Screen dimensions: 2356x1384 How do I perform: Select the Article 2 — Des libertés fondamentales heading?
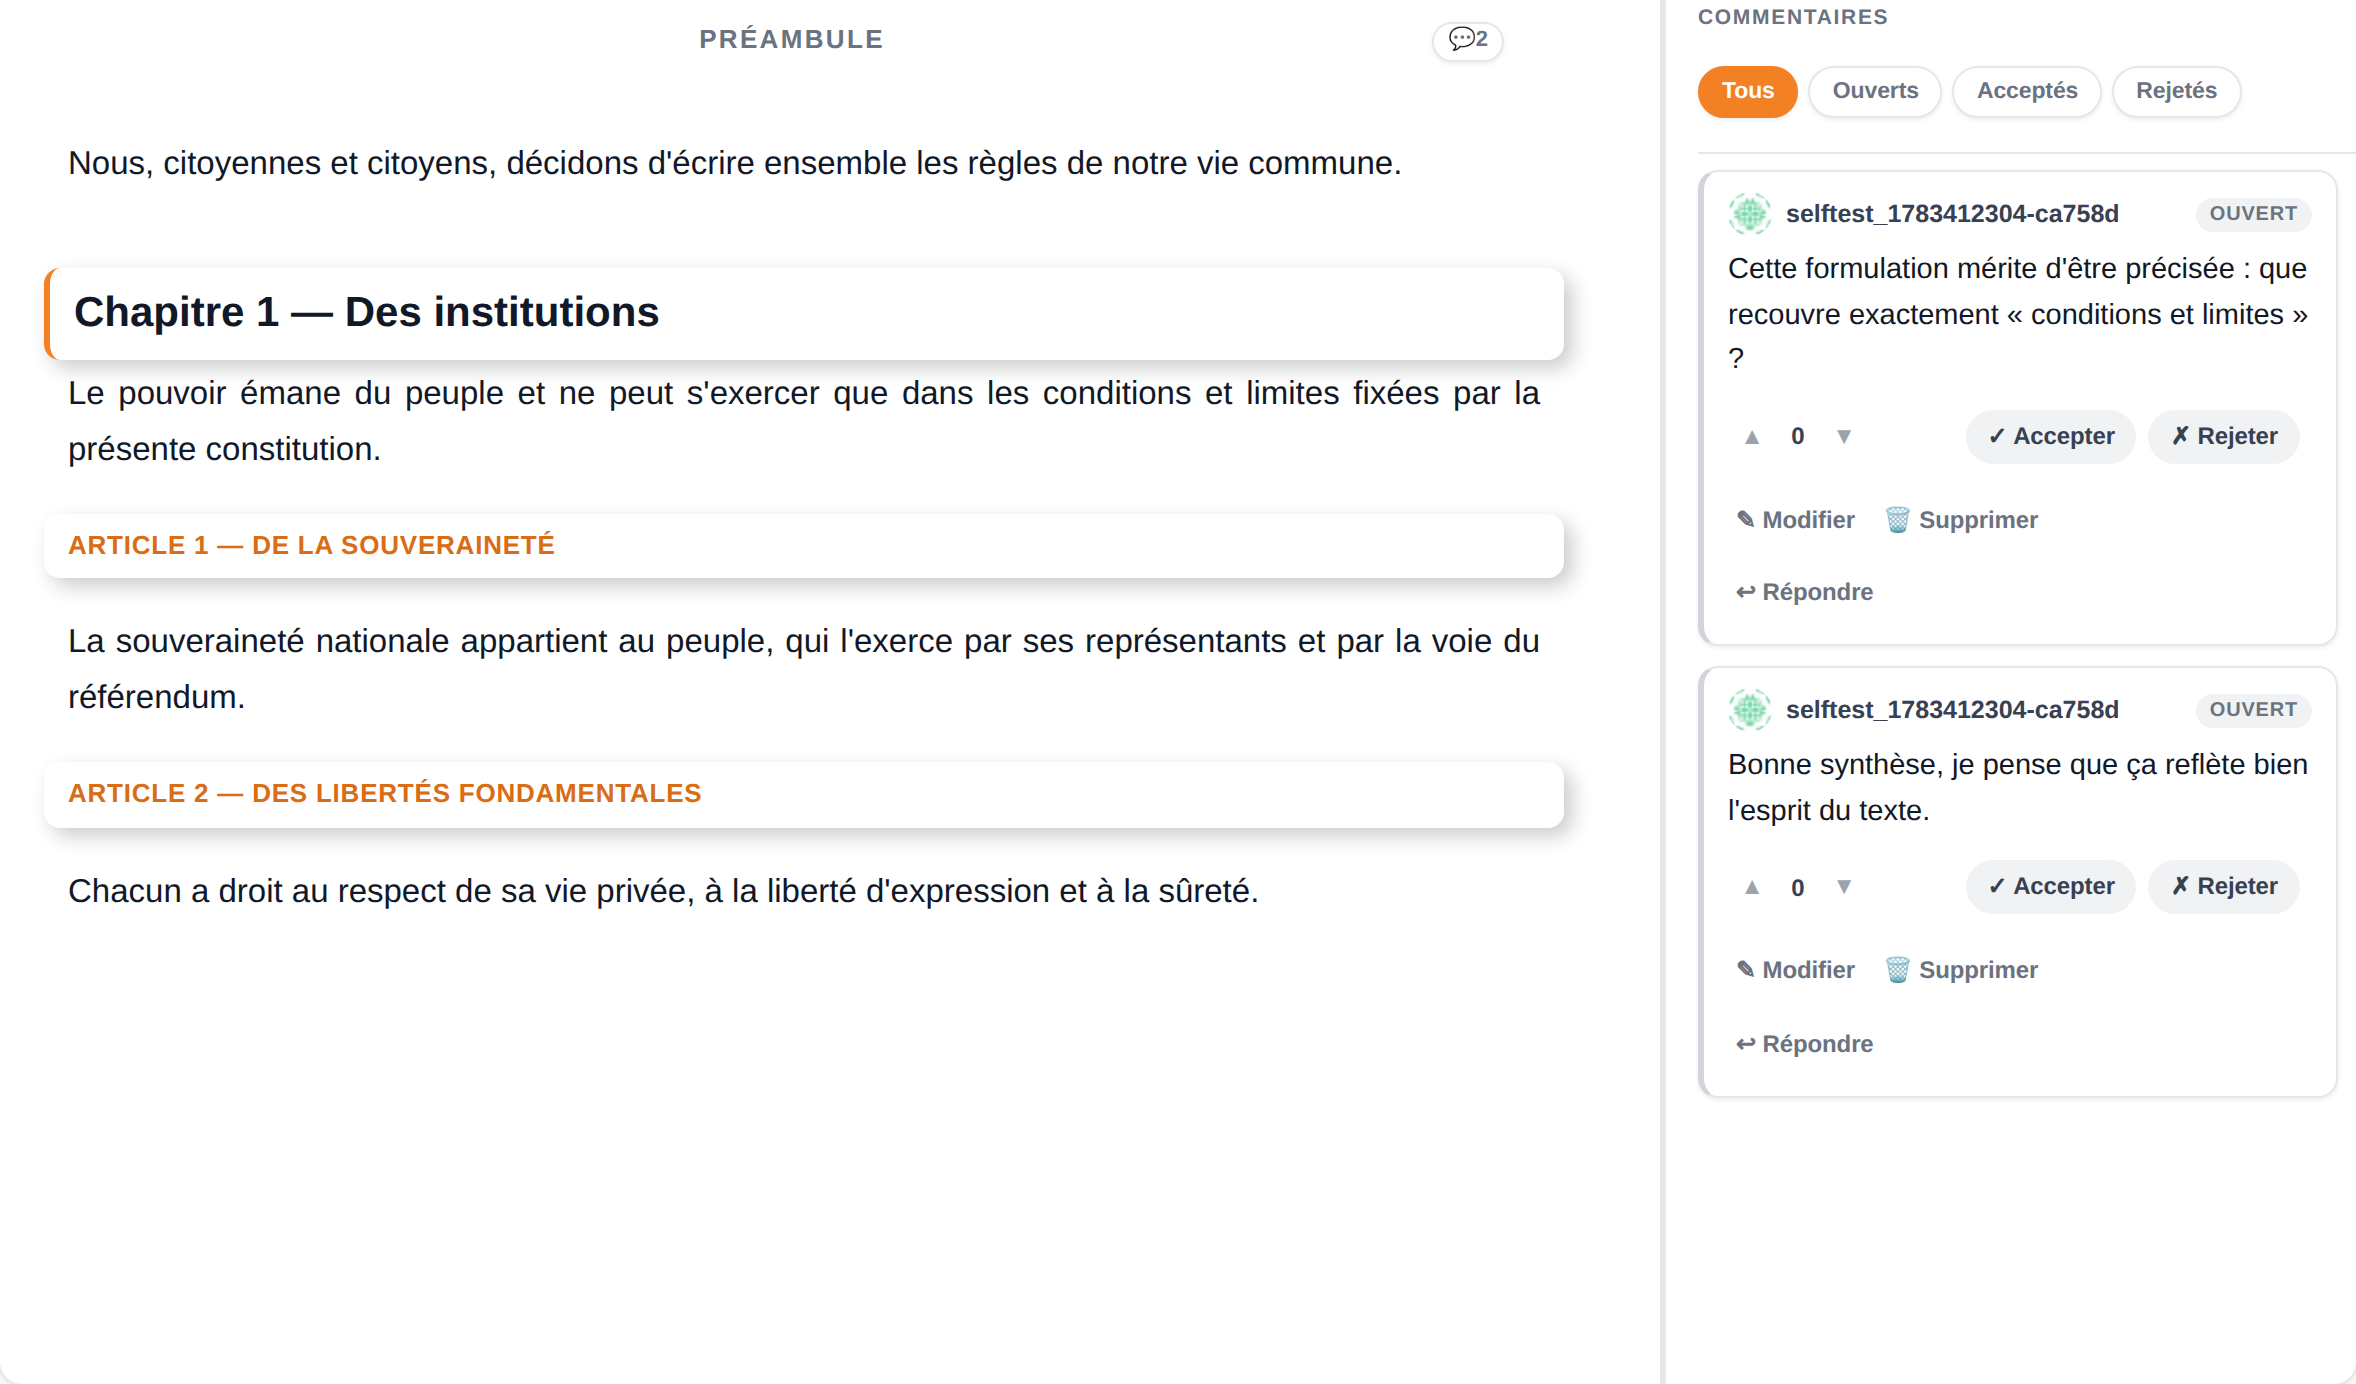click(x=804, y=794)
